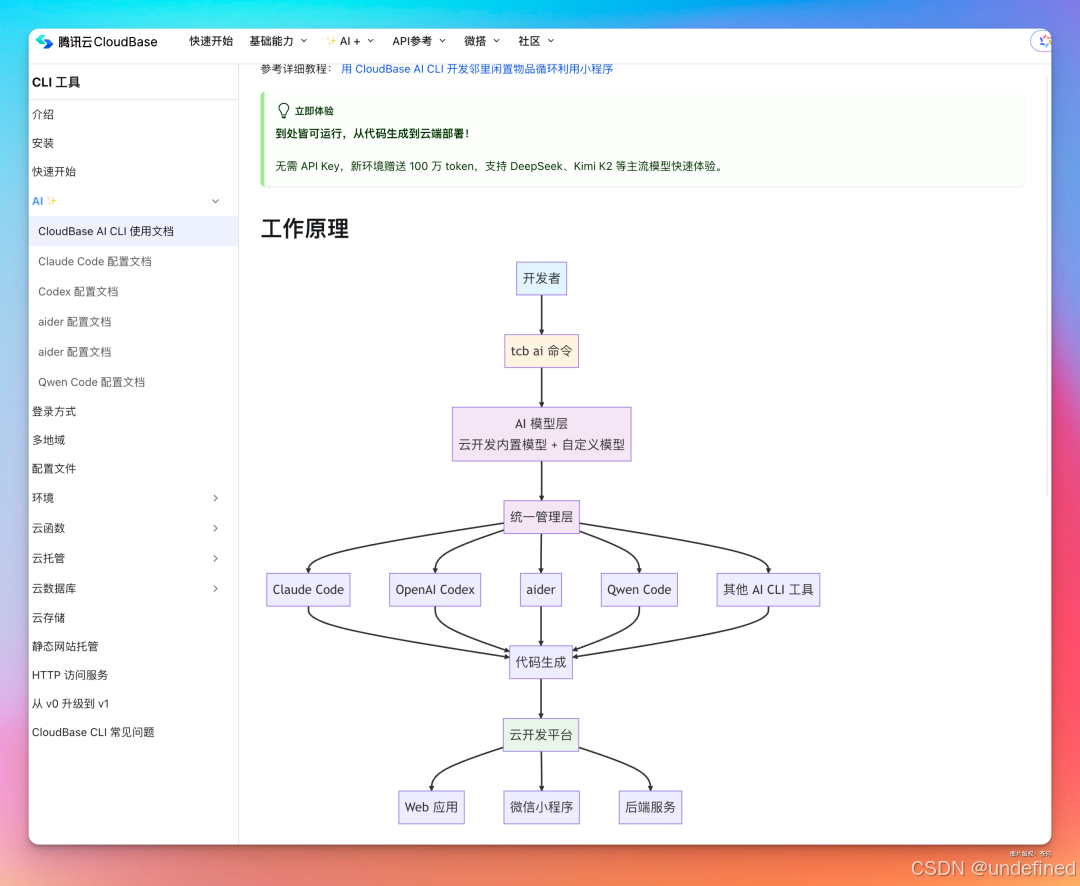This screenshot has width=1080, height=886.
Task: Open the 社区 navigation dropdown
Action: 536,41
